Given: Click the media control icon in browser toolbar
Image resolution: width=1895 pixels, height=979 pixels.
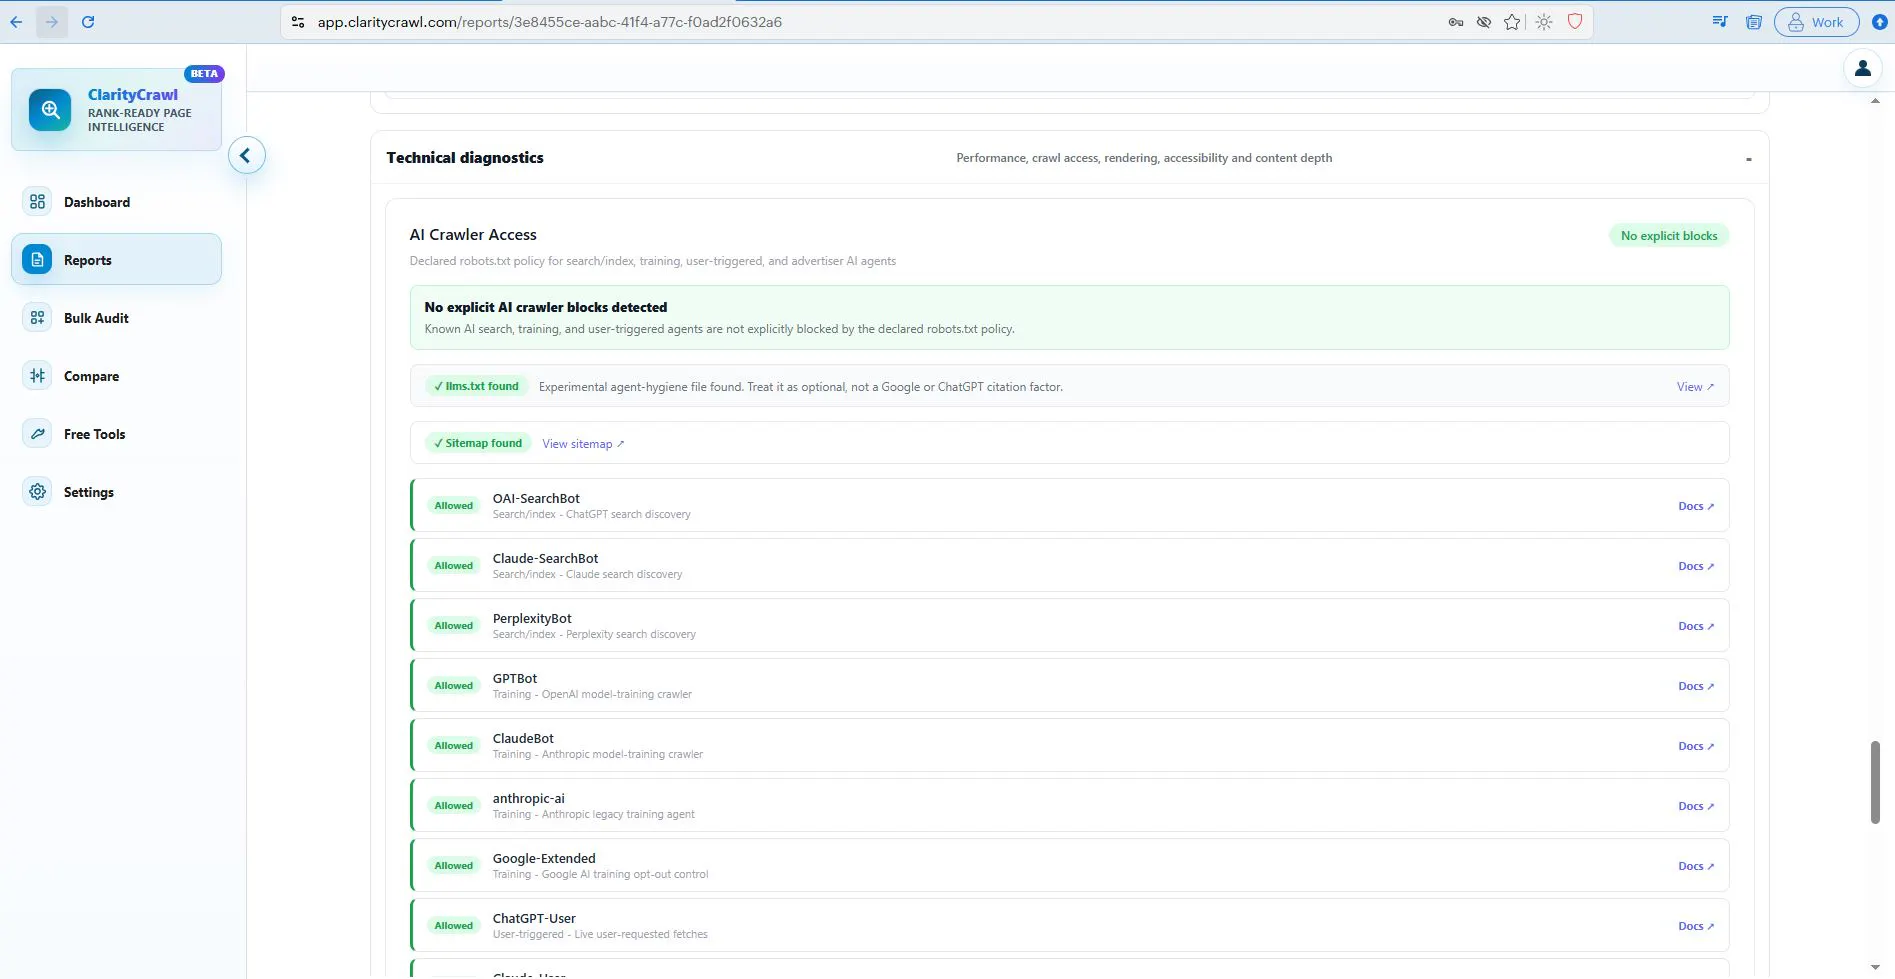Looking at the screenshot, I should (1720, 22).
